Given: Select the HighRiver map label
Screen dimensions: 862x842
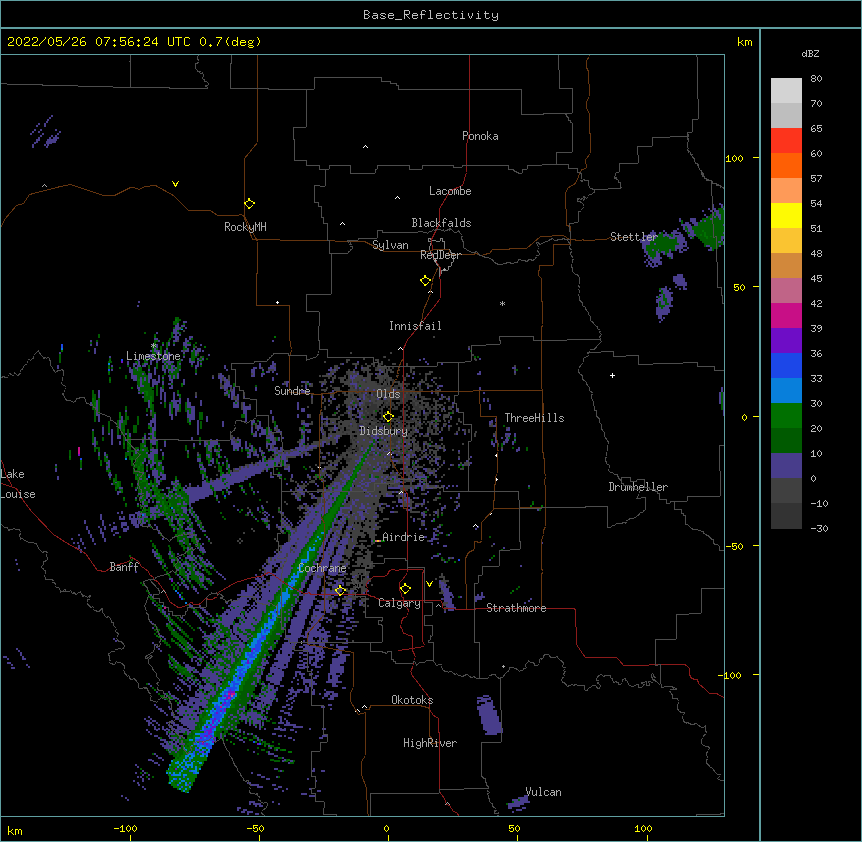Looking at the screenshot, I should point(430,743).
